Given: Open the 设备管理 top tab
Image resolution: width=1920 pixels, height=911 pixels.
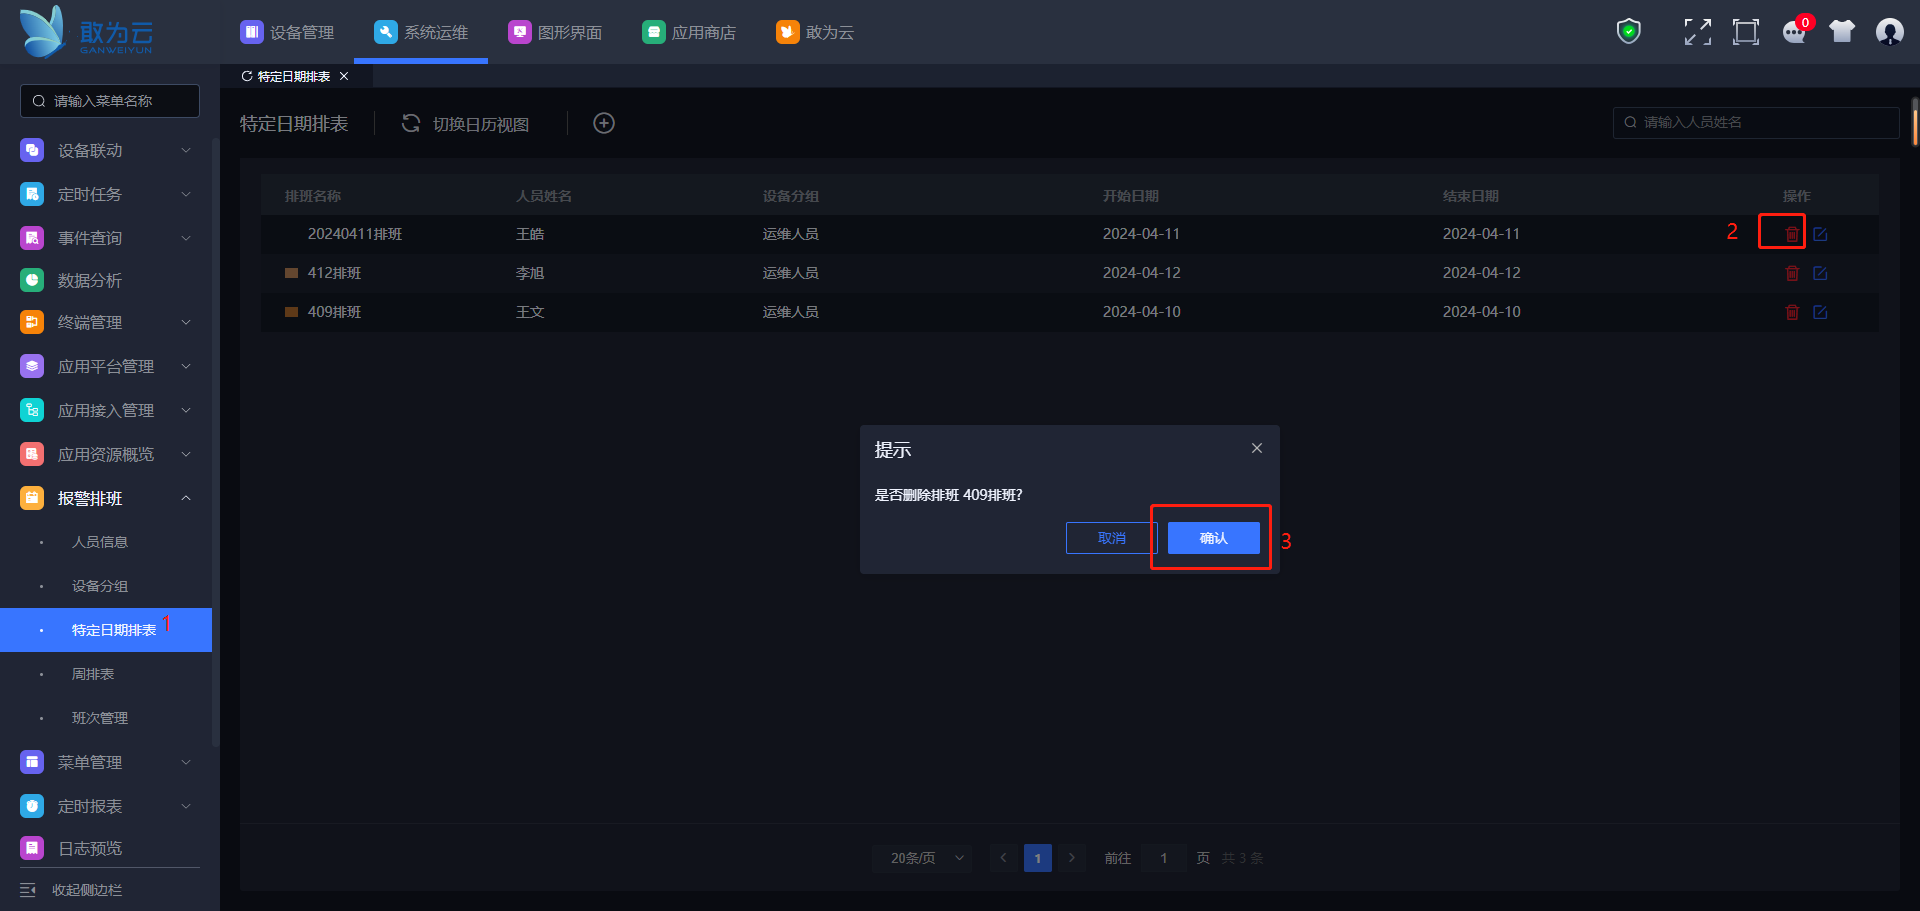Looking at the screenshot, I should [x=287, y=32].
